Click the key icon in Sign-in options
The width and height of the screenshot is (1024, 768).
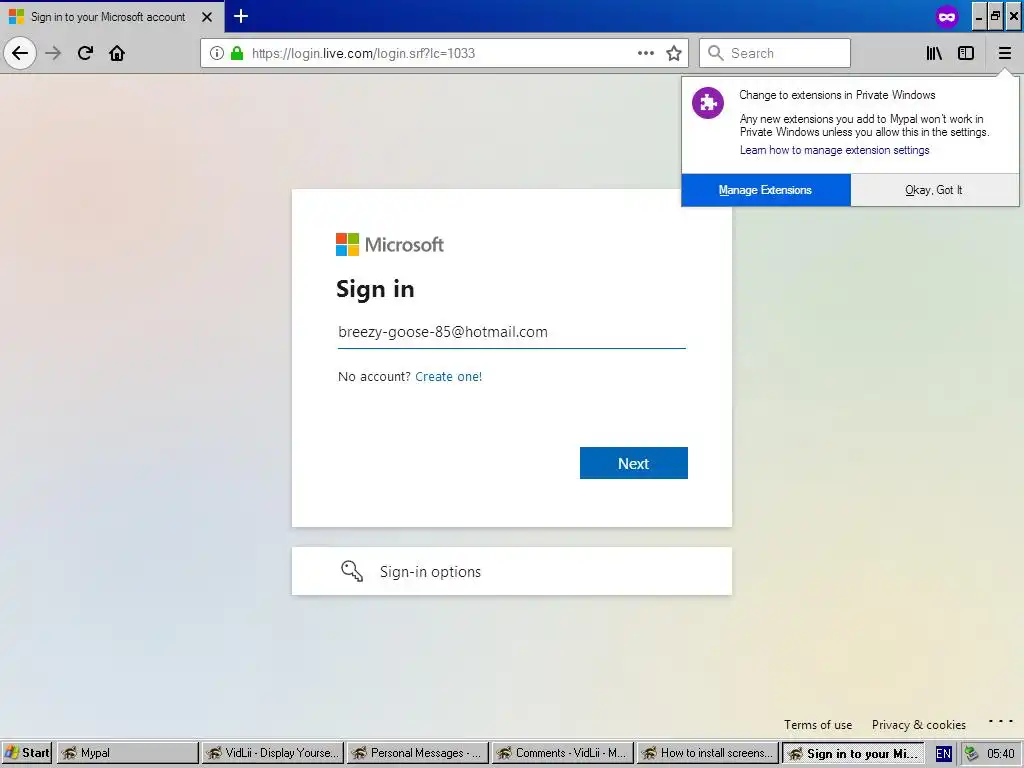coord(352,571)
